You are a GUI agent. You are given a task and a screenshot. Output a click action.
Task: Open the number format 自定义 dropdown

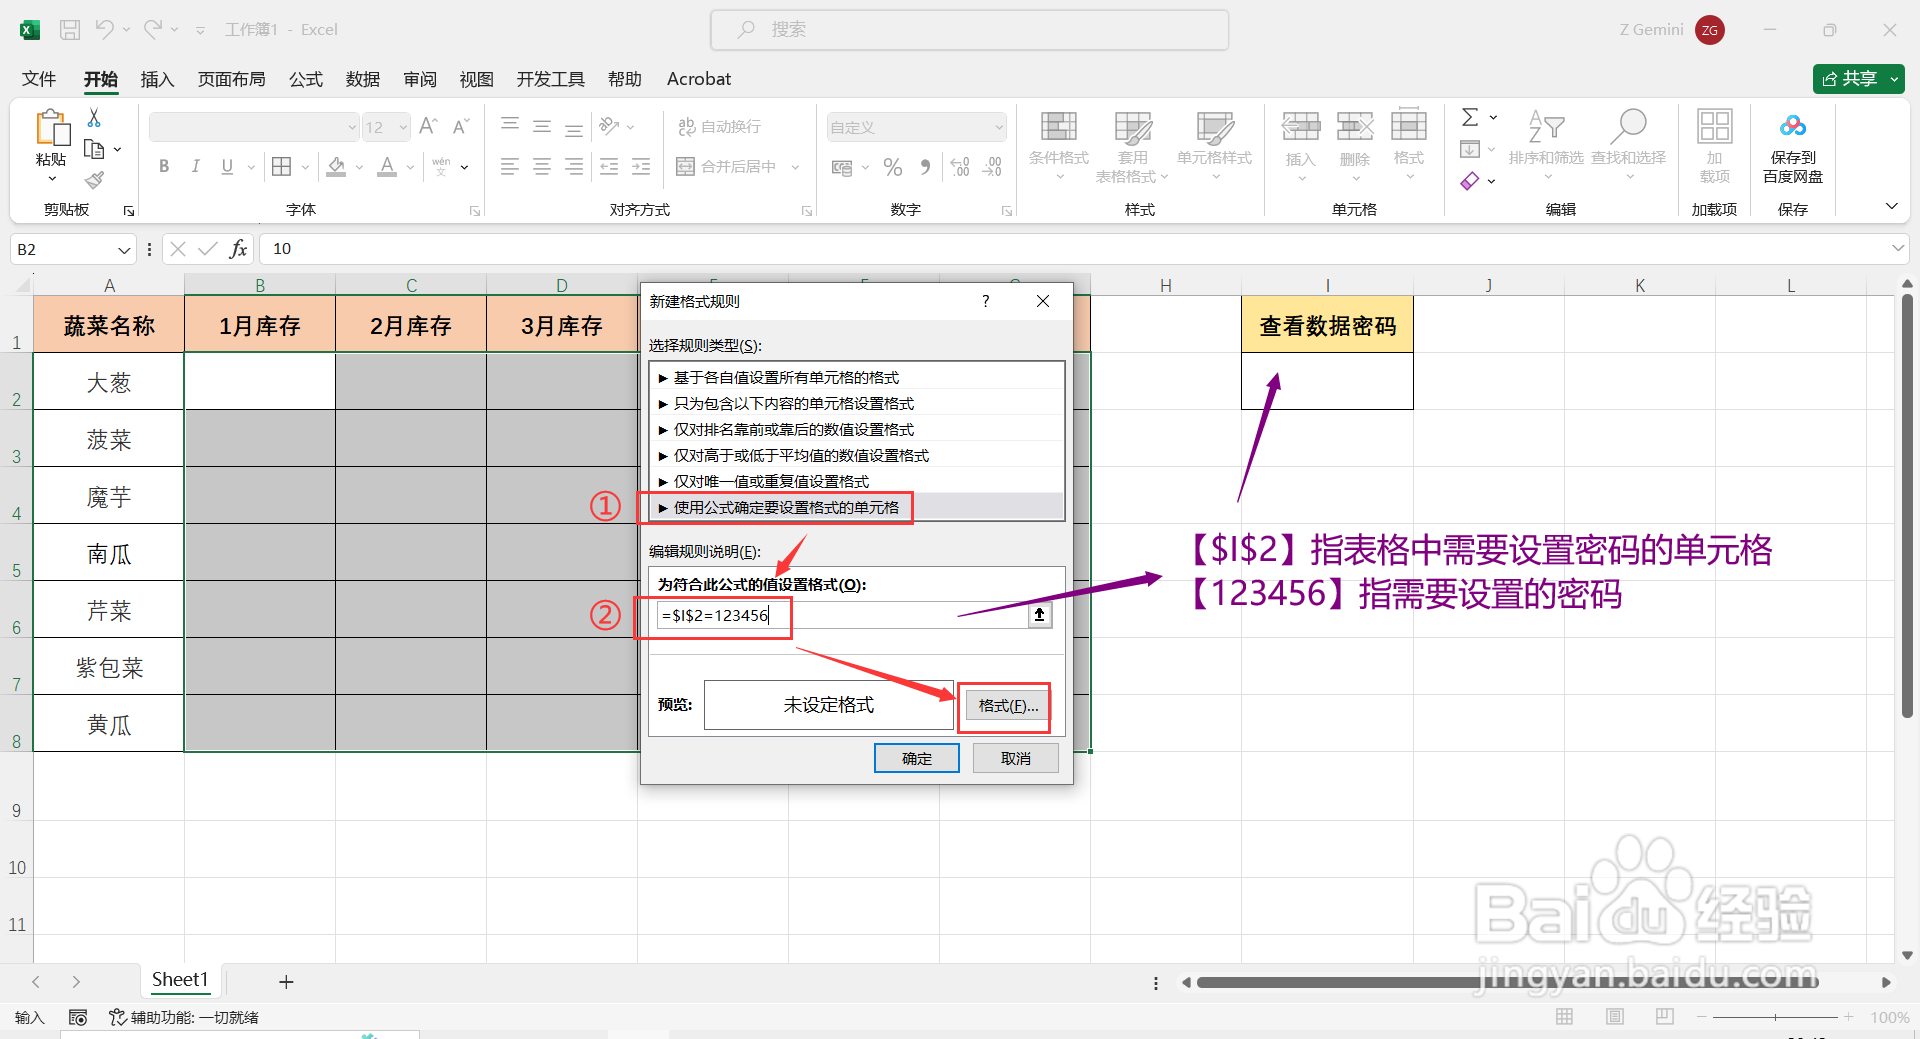point(998,127)
